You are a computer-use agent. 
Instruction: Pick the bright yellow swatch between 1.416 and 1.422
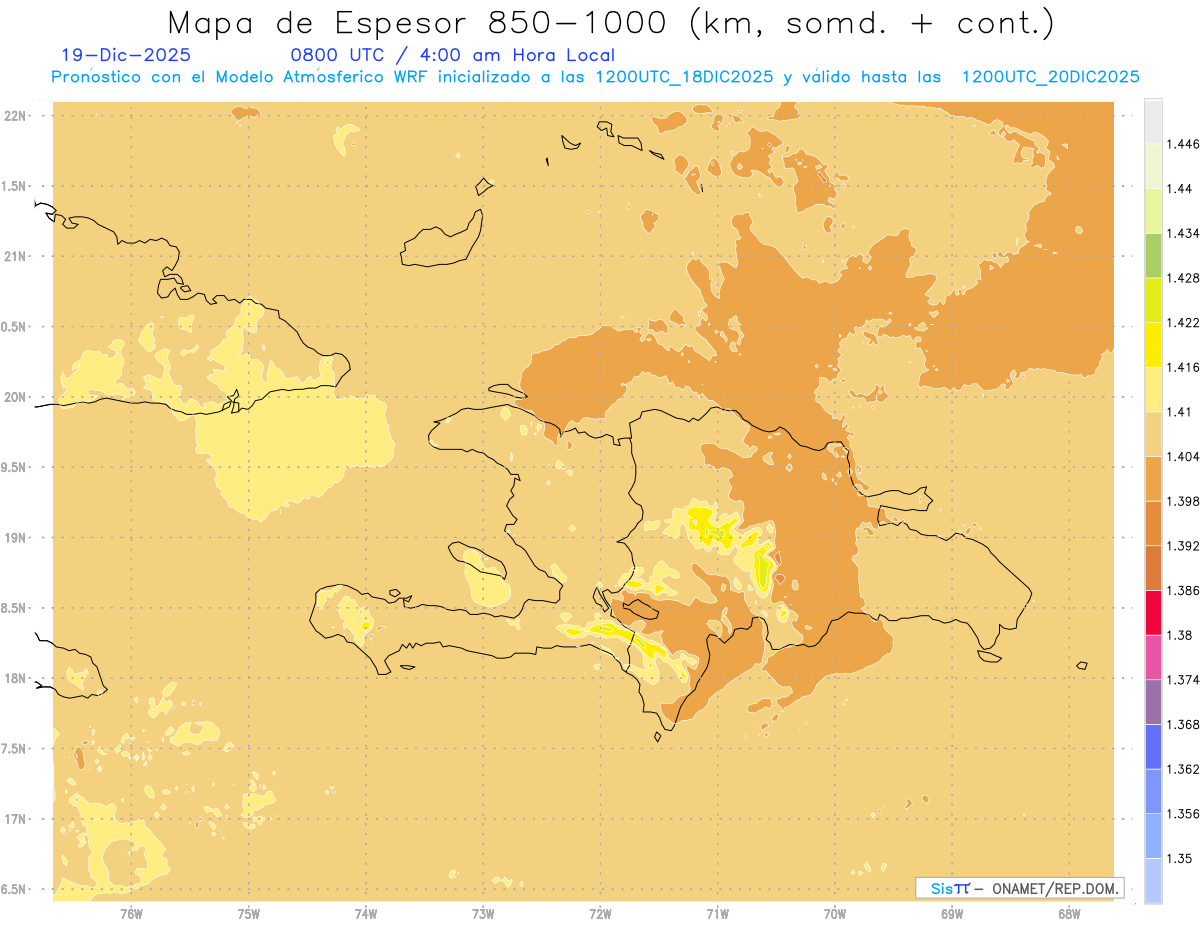[x=1153, y=345]
